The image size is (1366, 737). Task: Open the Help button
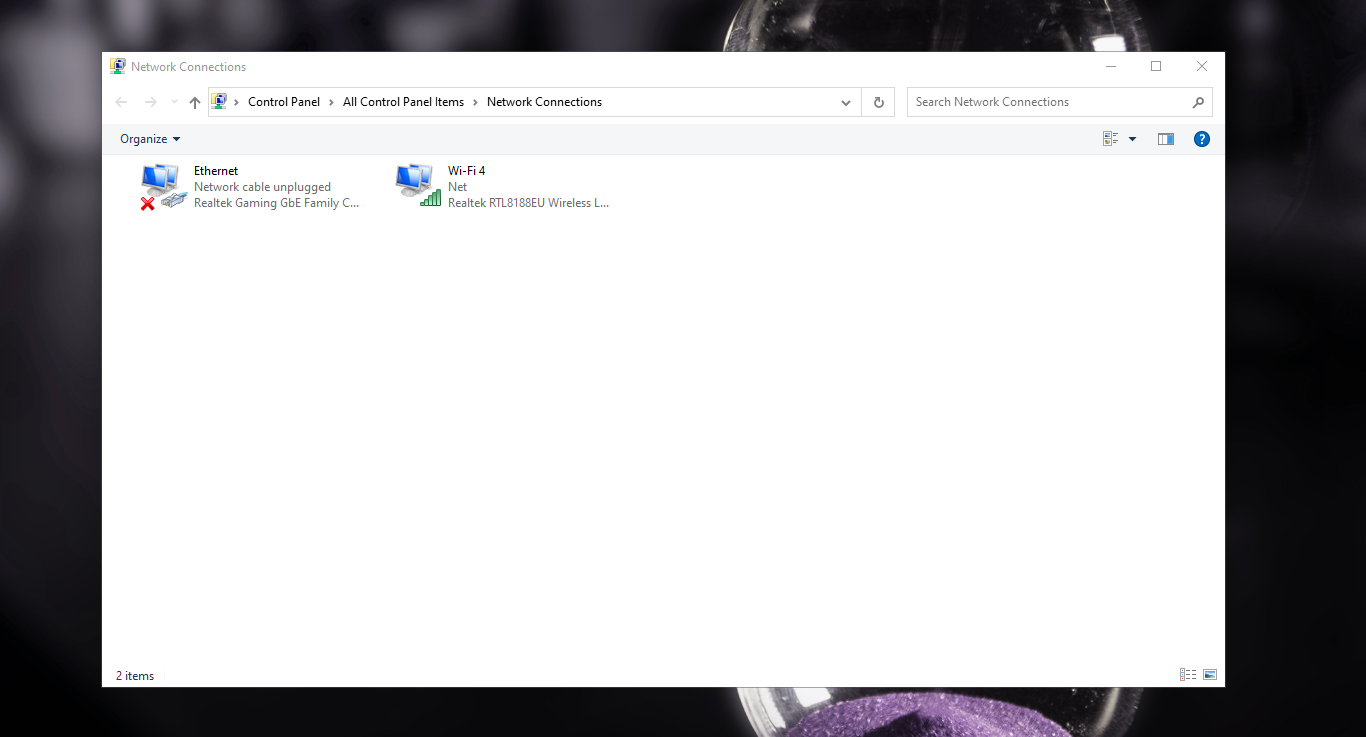tap(1202, 139)
